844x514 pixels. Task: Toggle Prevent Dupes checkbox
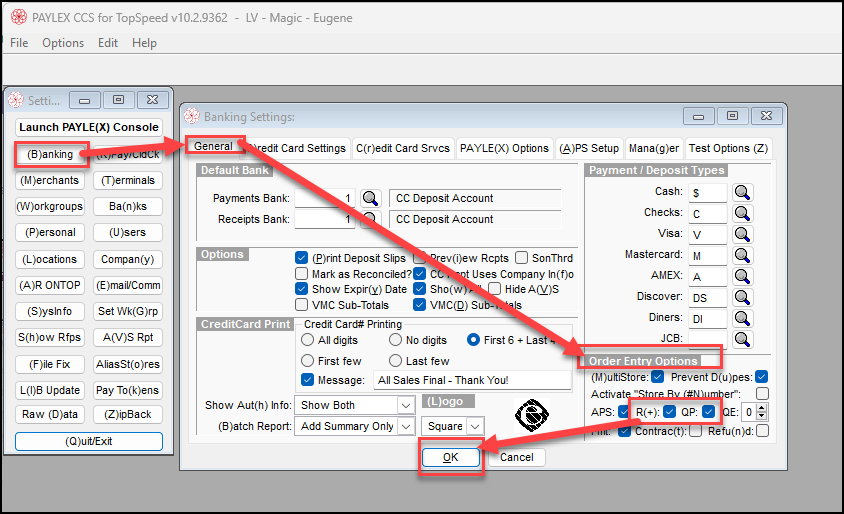761,377
